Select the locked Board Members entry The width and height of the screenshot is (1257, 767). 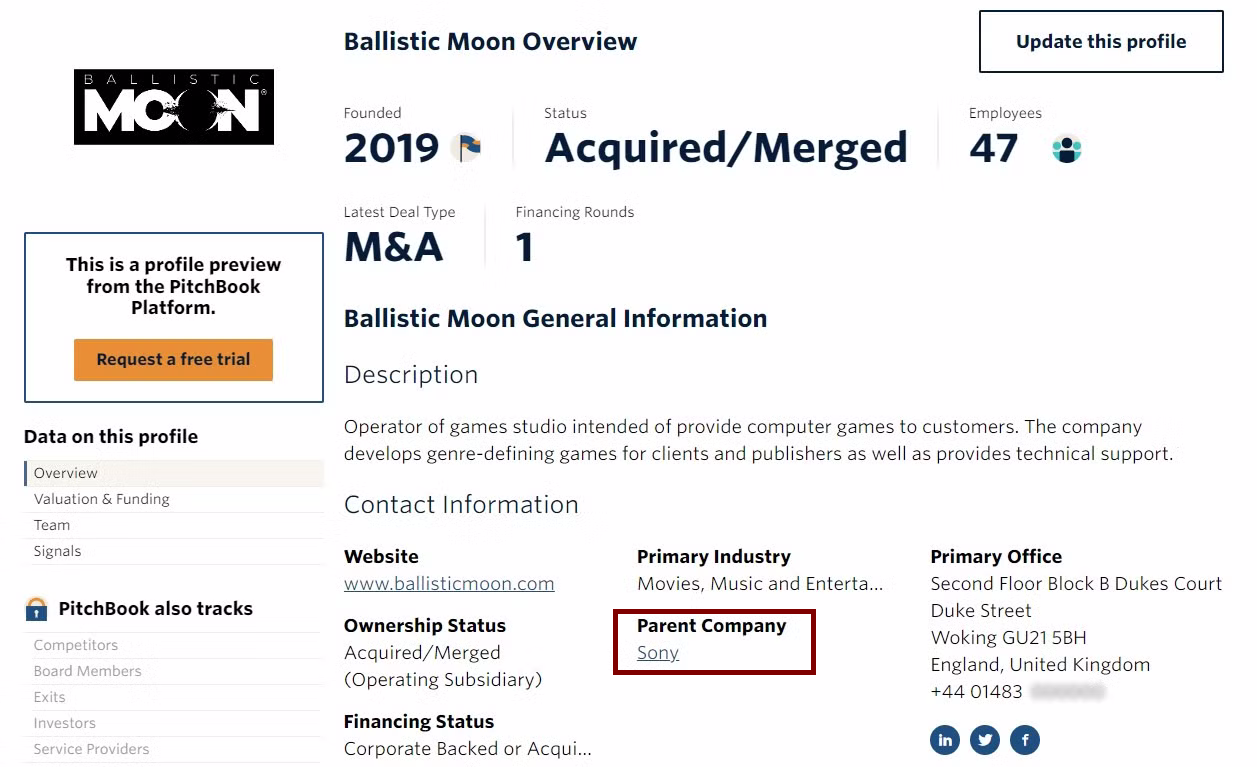coord(88,671)
